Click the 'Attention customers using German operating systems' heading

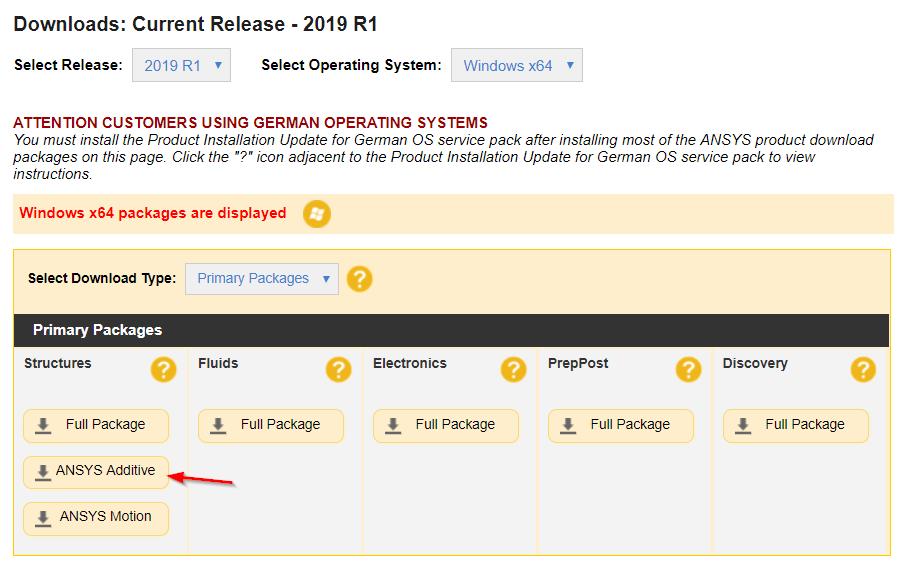[250, 123]
